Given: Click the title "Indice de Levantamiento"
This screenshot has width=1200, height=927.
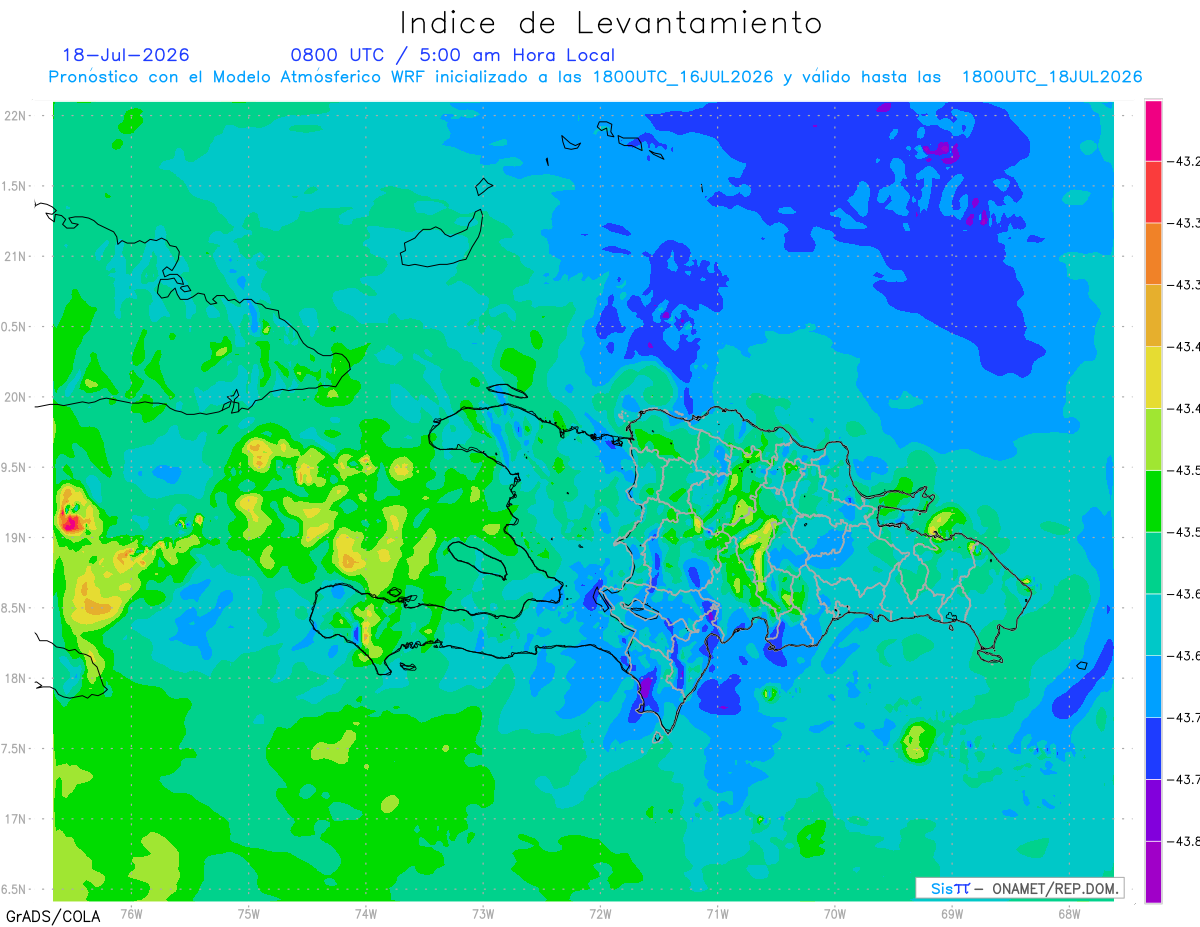Looking at the screenshot, I should (611, 23).
